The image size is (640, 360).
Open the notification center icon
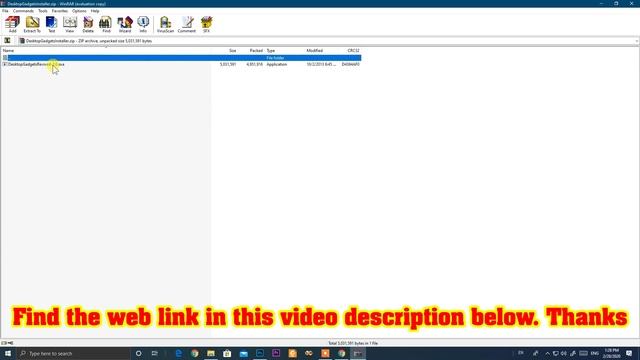coord(629,353)
